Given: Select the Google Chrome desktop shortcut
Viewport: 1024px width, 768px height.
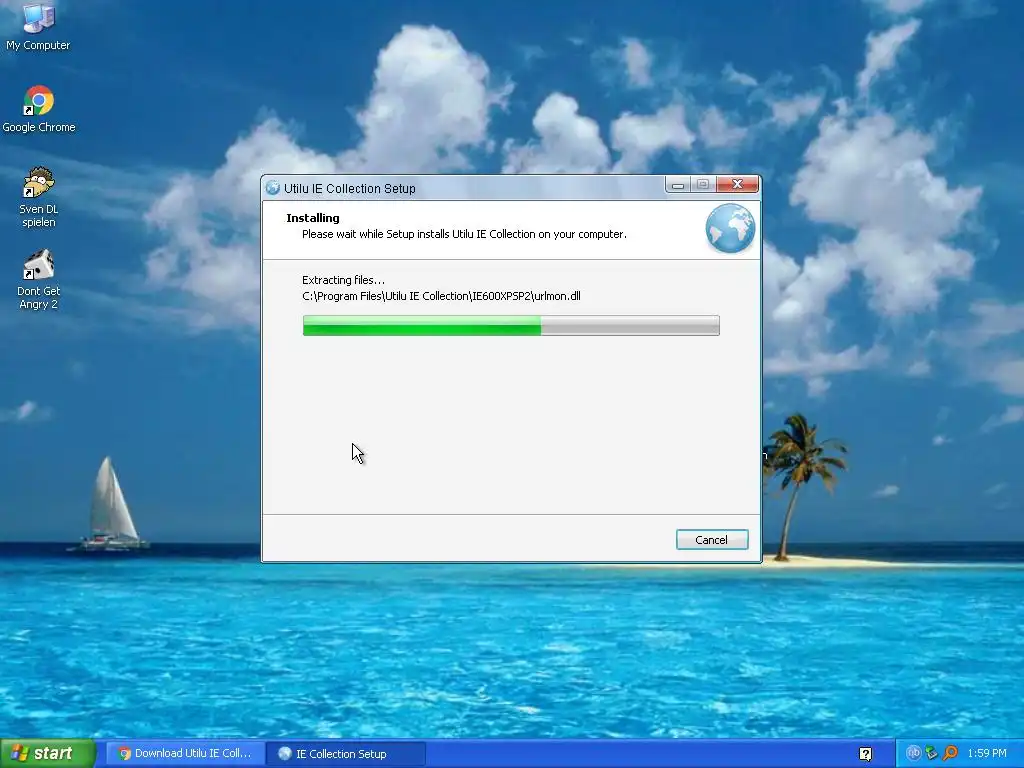Looking at the screenshot, I should point(39,109).
